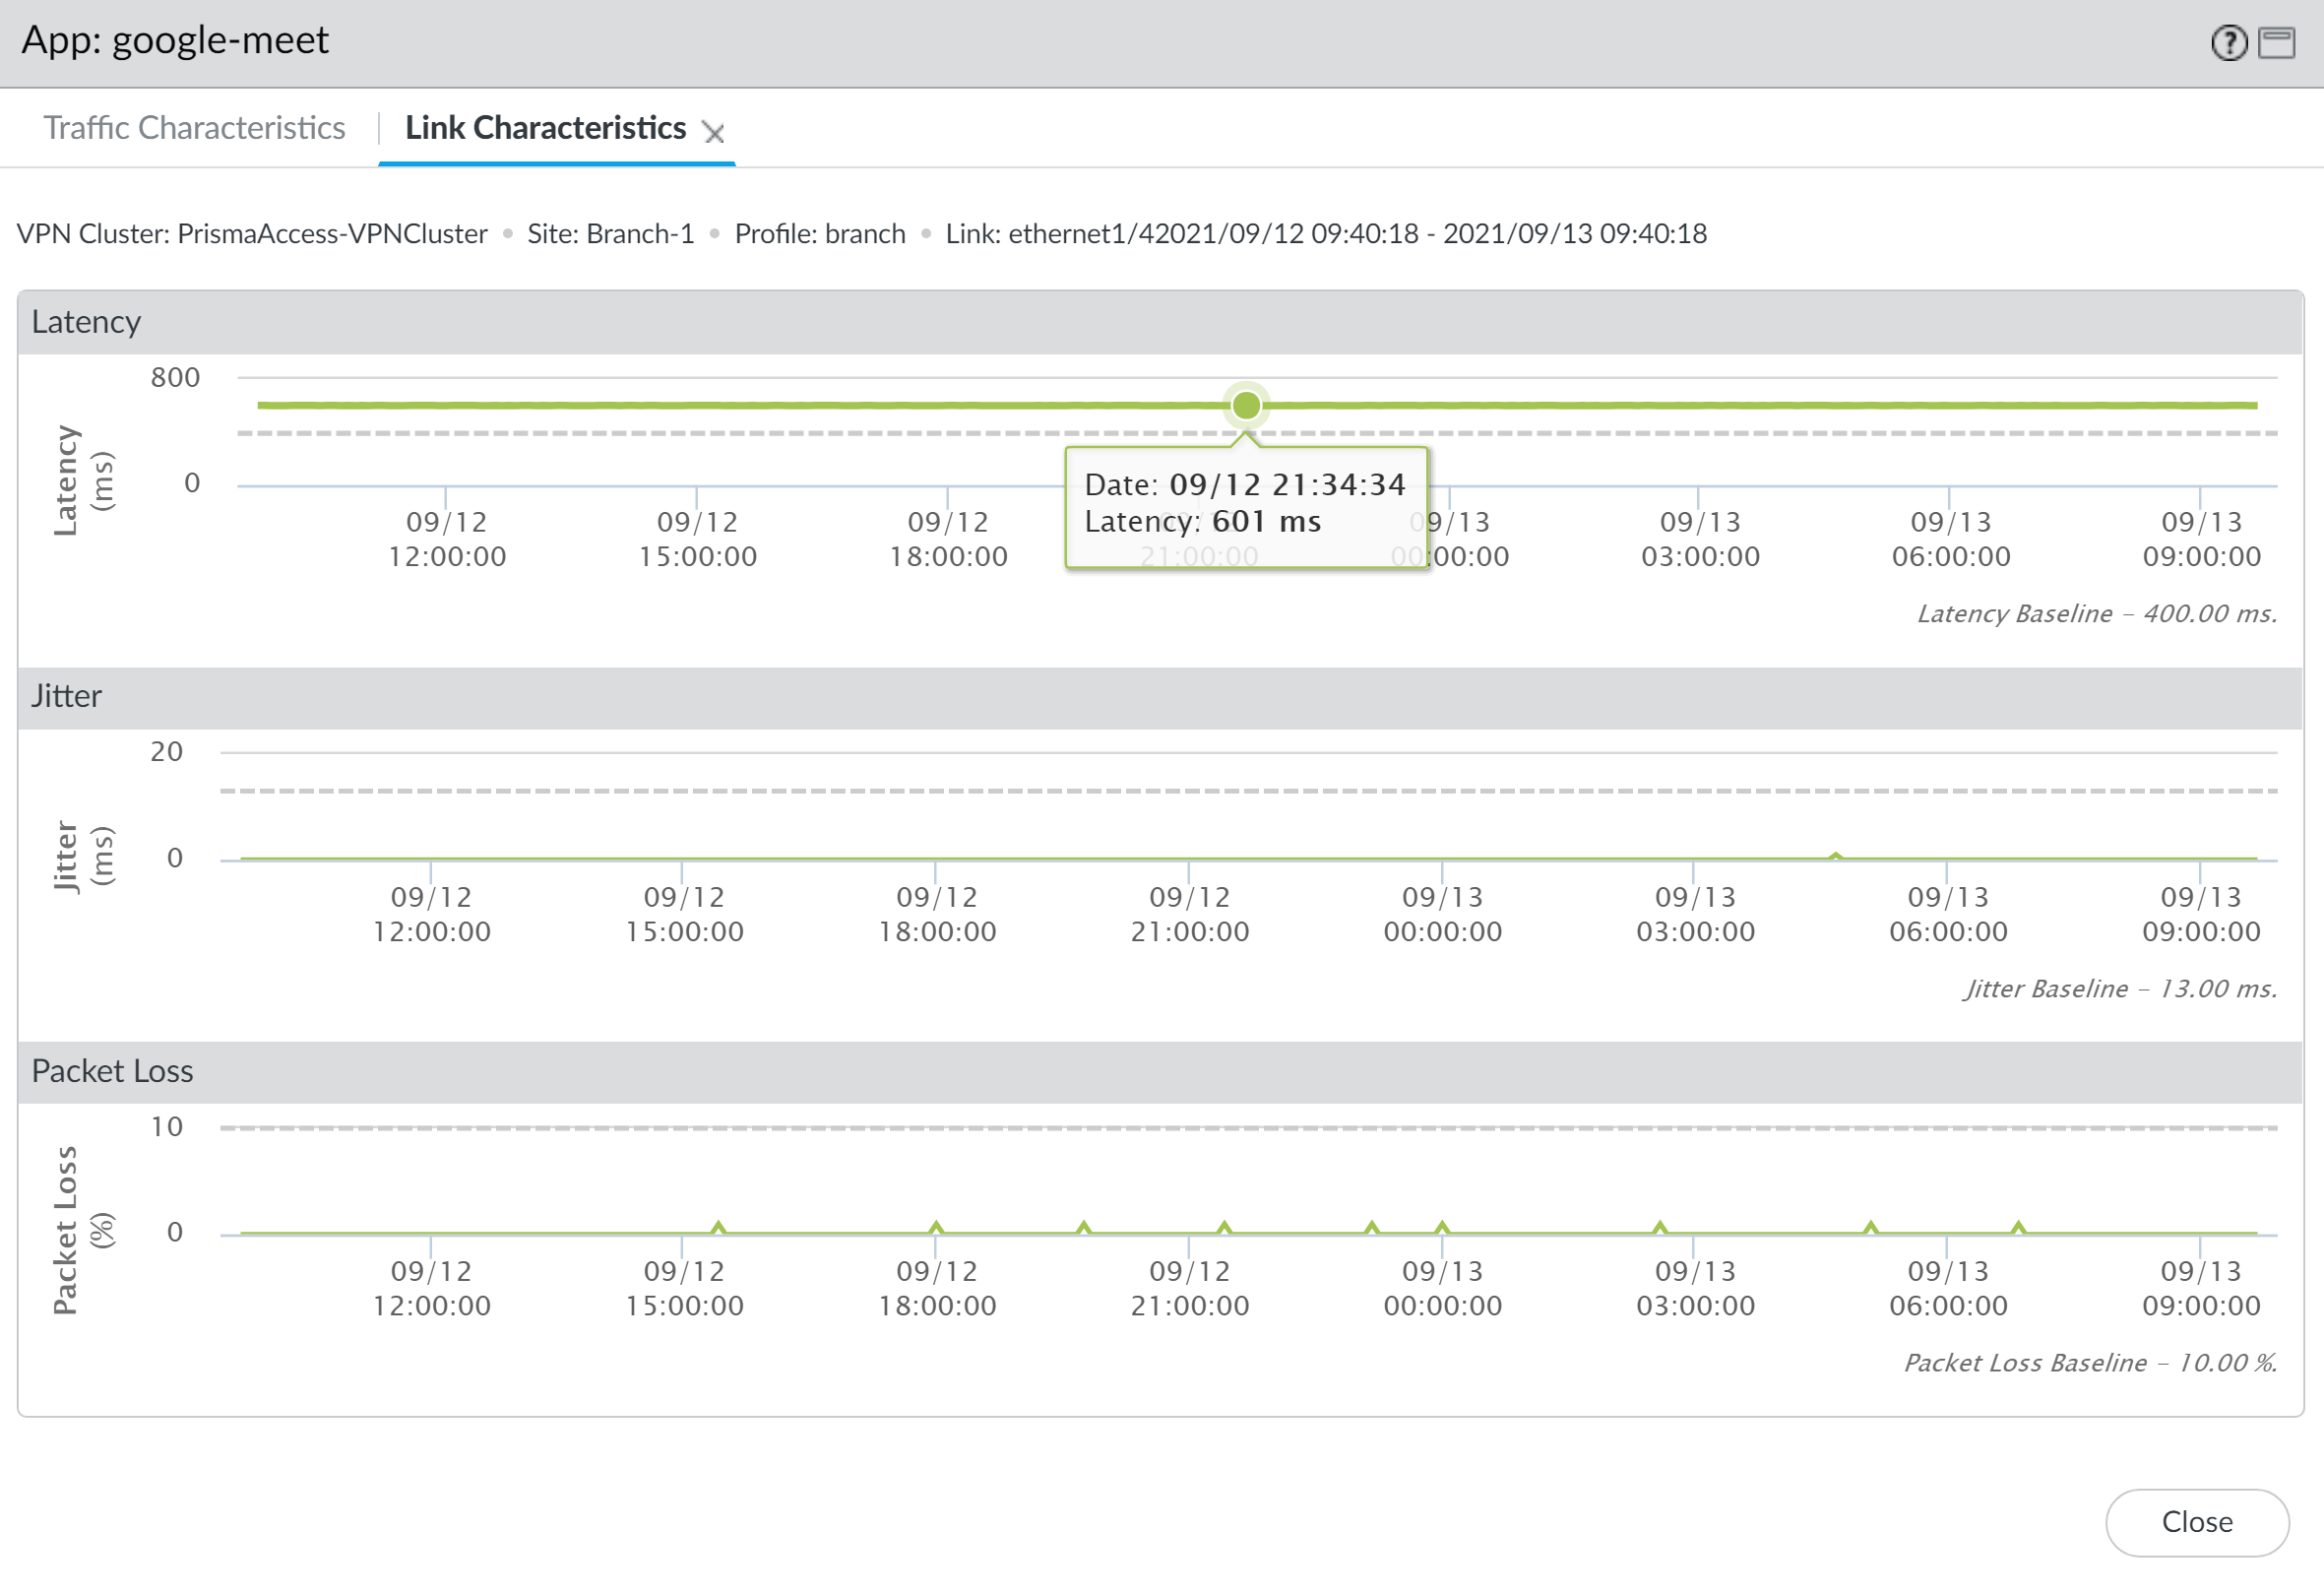Switch to the Traffic Characteristics tab
This screenshot has width=2324, height=1594.
[194, 128]
